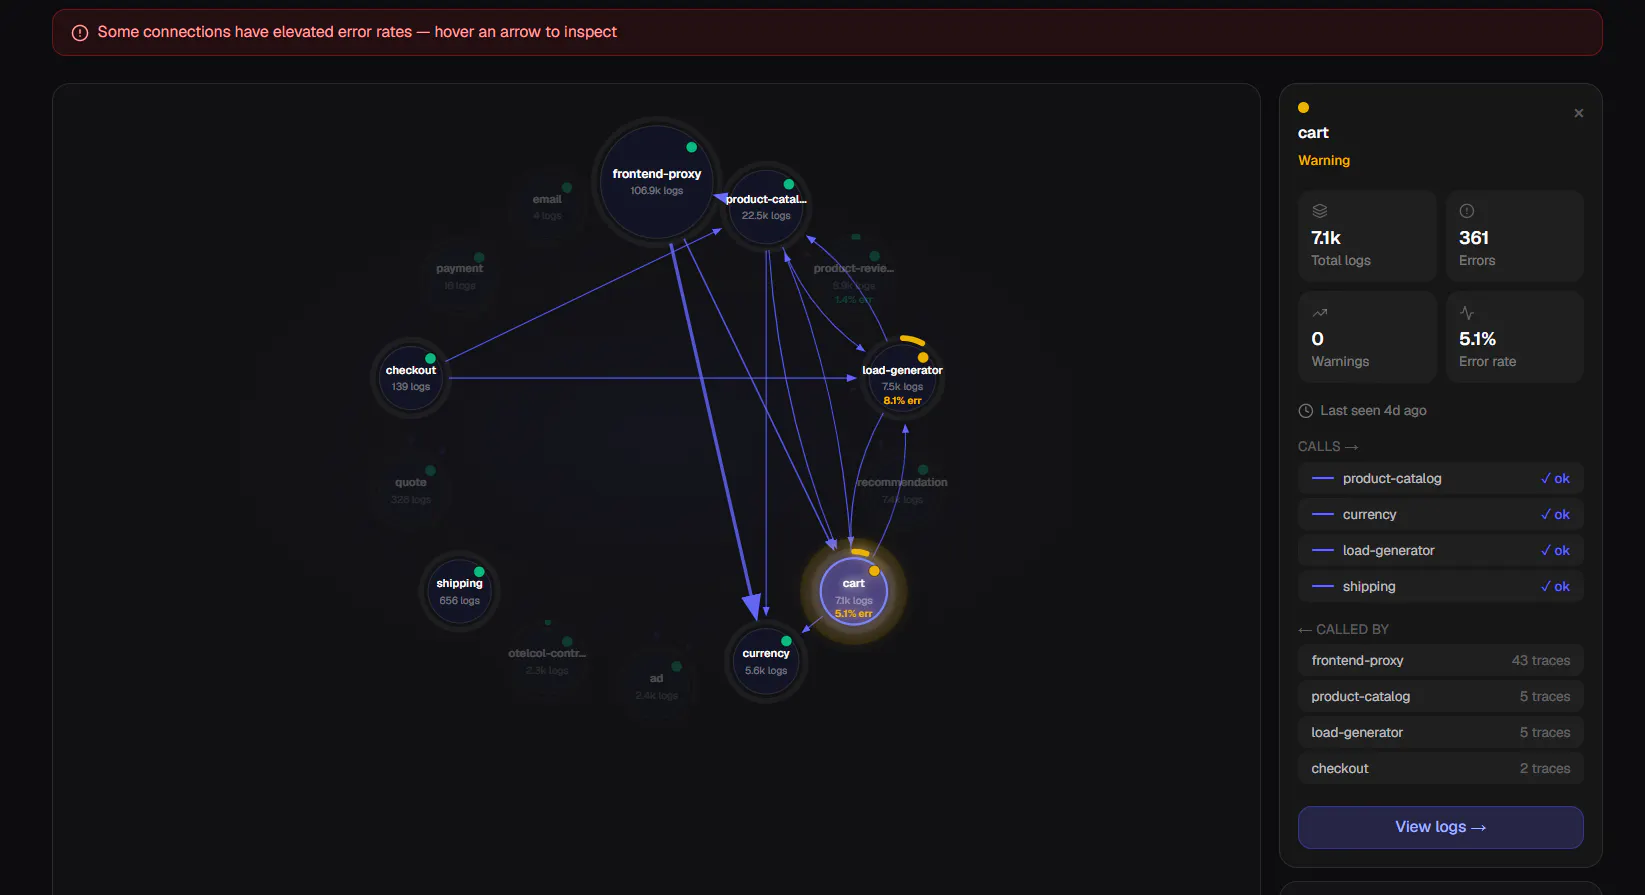Click the Warning status label

pos(1324,160)
